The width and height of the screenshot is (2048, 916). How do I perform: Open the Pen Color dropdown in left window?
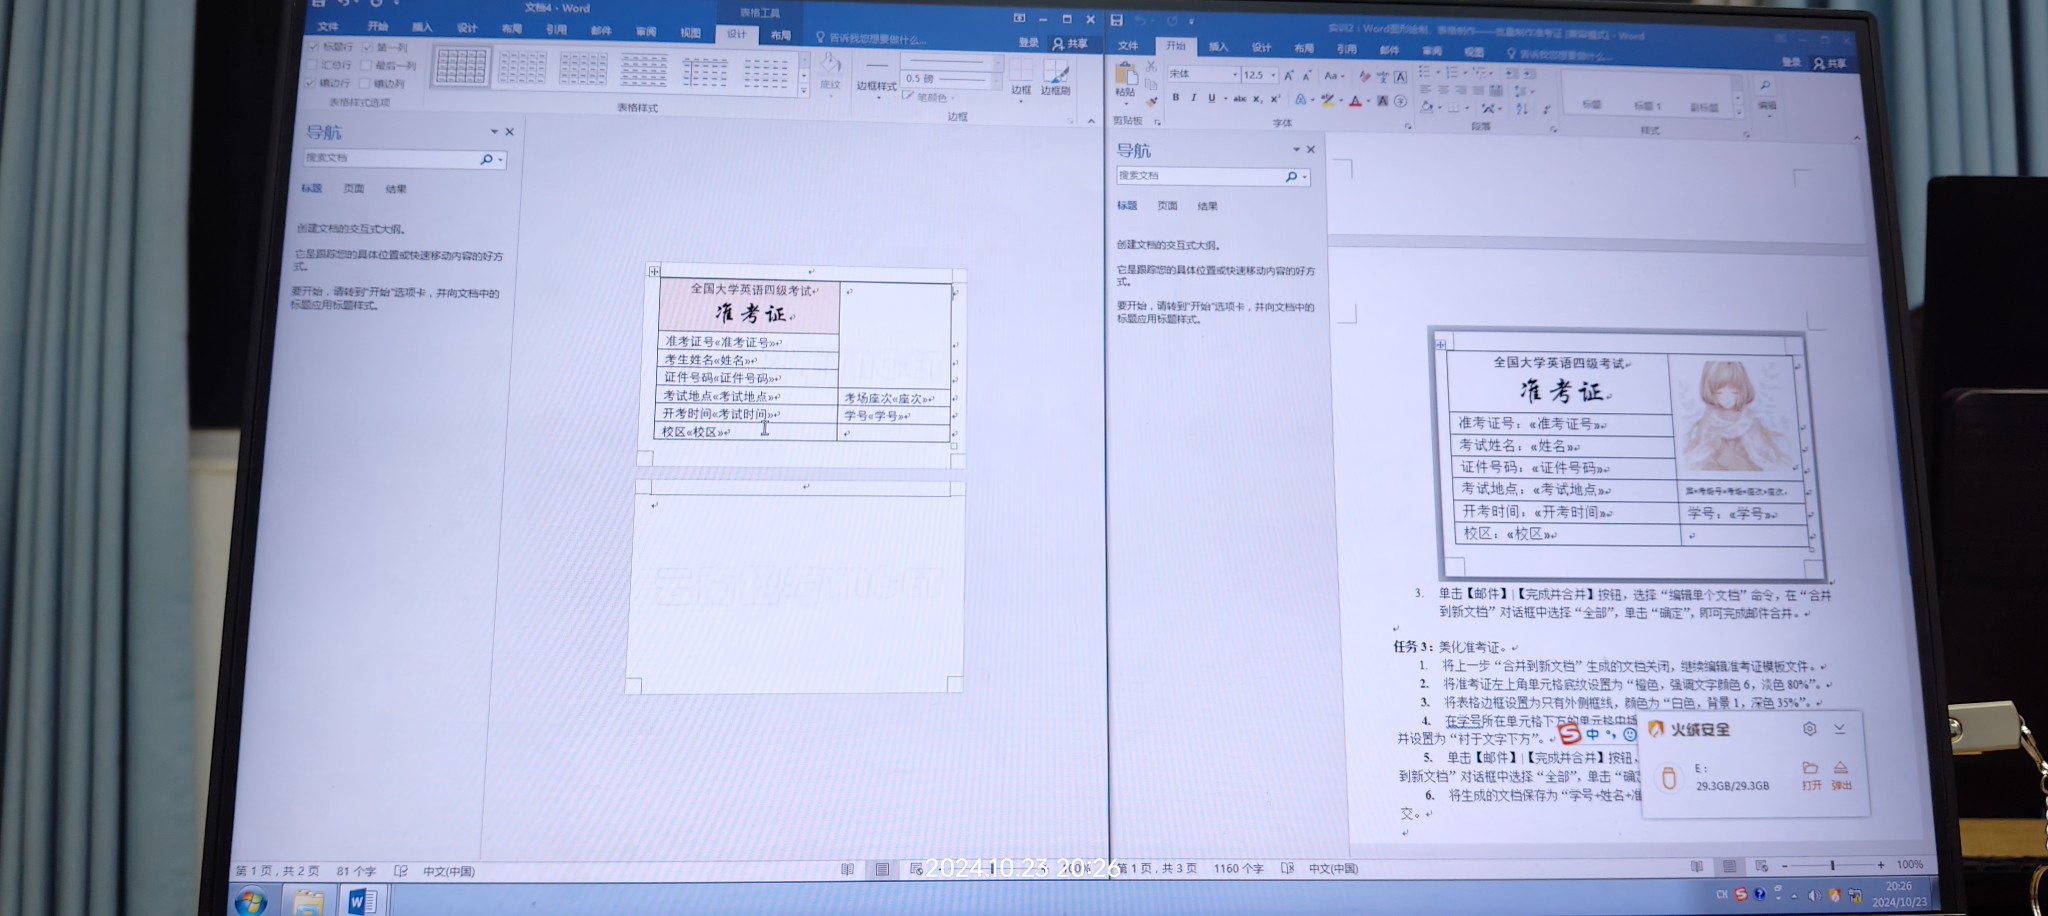tap(928, 98)
